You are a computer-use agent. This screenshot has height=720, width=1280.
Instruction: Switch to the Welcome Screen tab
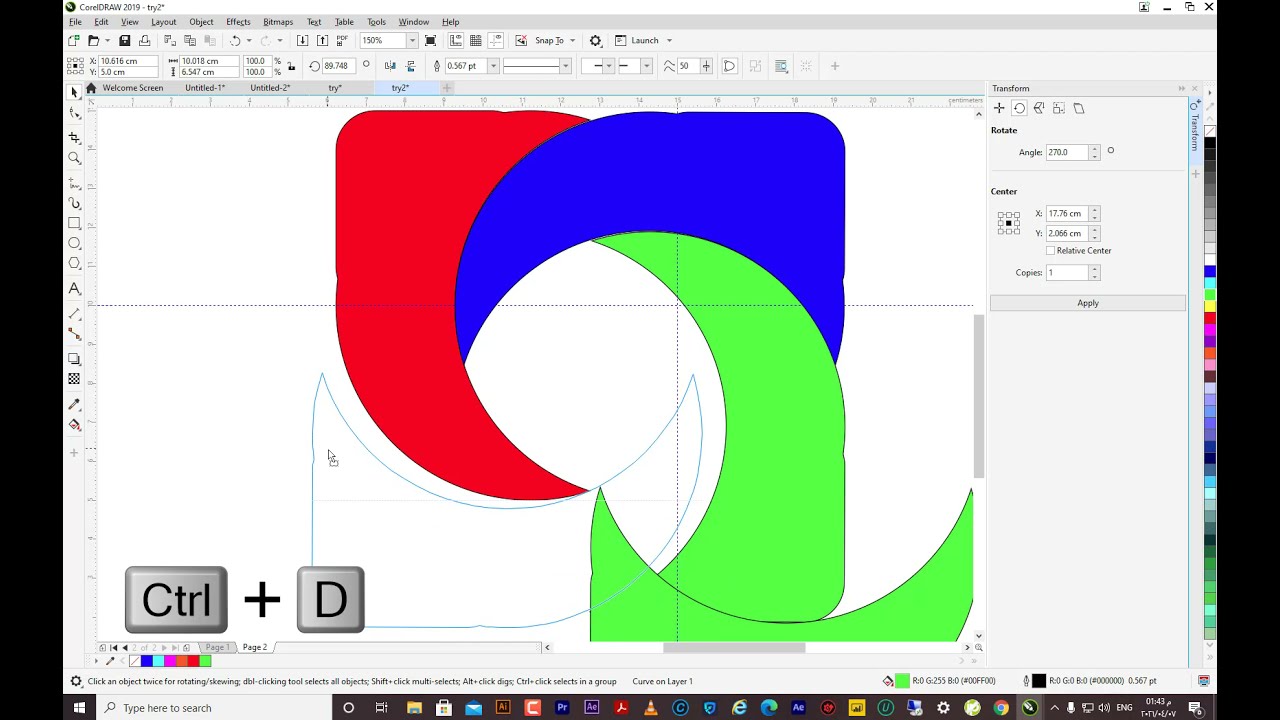(x=132, y=88)
